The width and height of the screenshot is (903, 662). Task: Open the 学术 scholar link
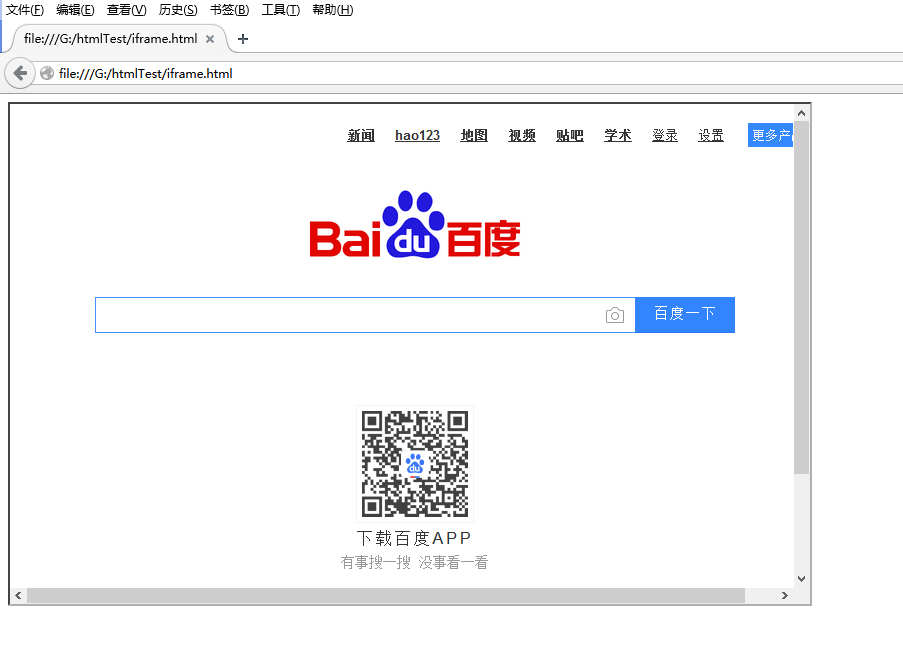[x=617, y=135]
